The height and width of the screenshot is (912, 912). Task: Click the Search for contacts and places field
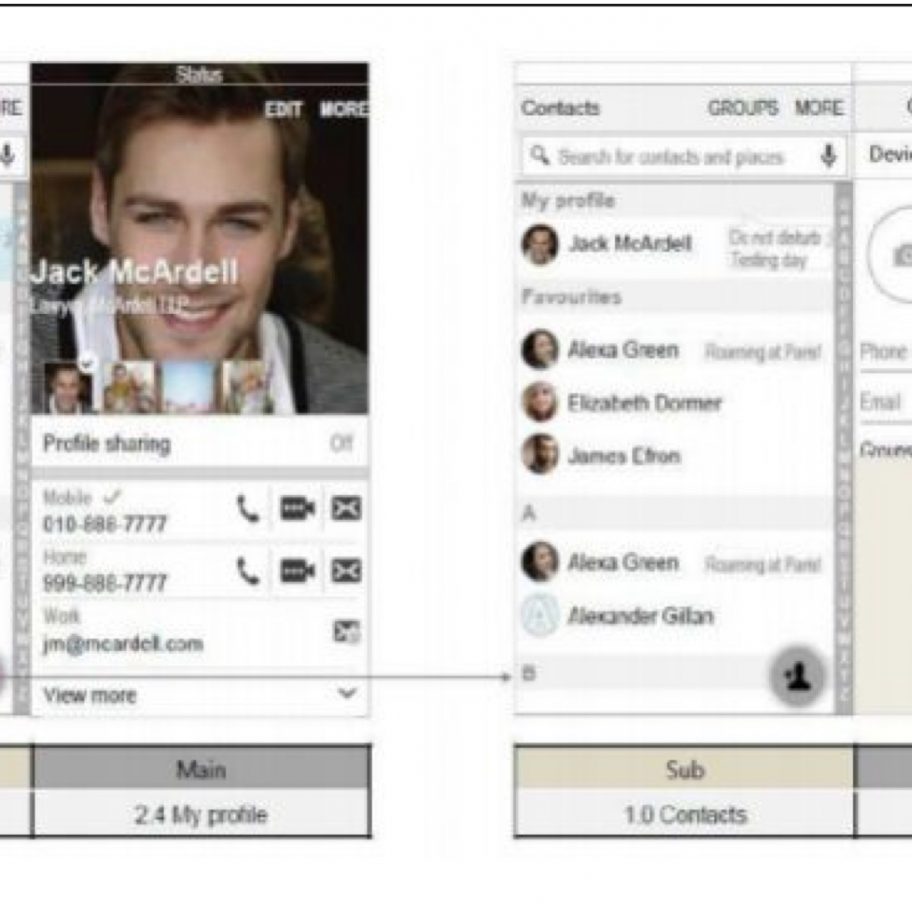(670, 157)
